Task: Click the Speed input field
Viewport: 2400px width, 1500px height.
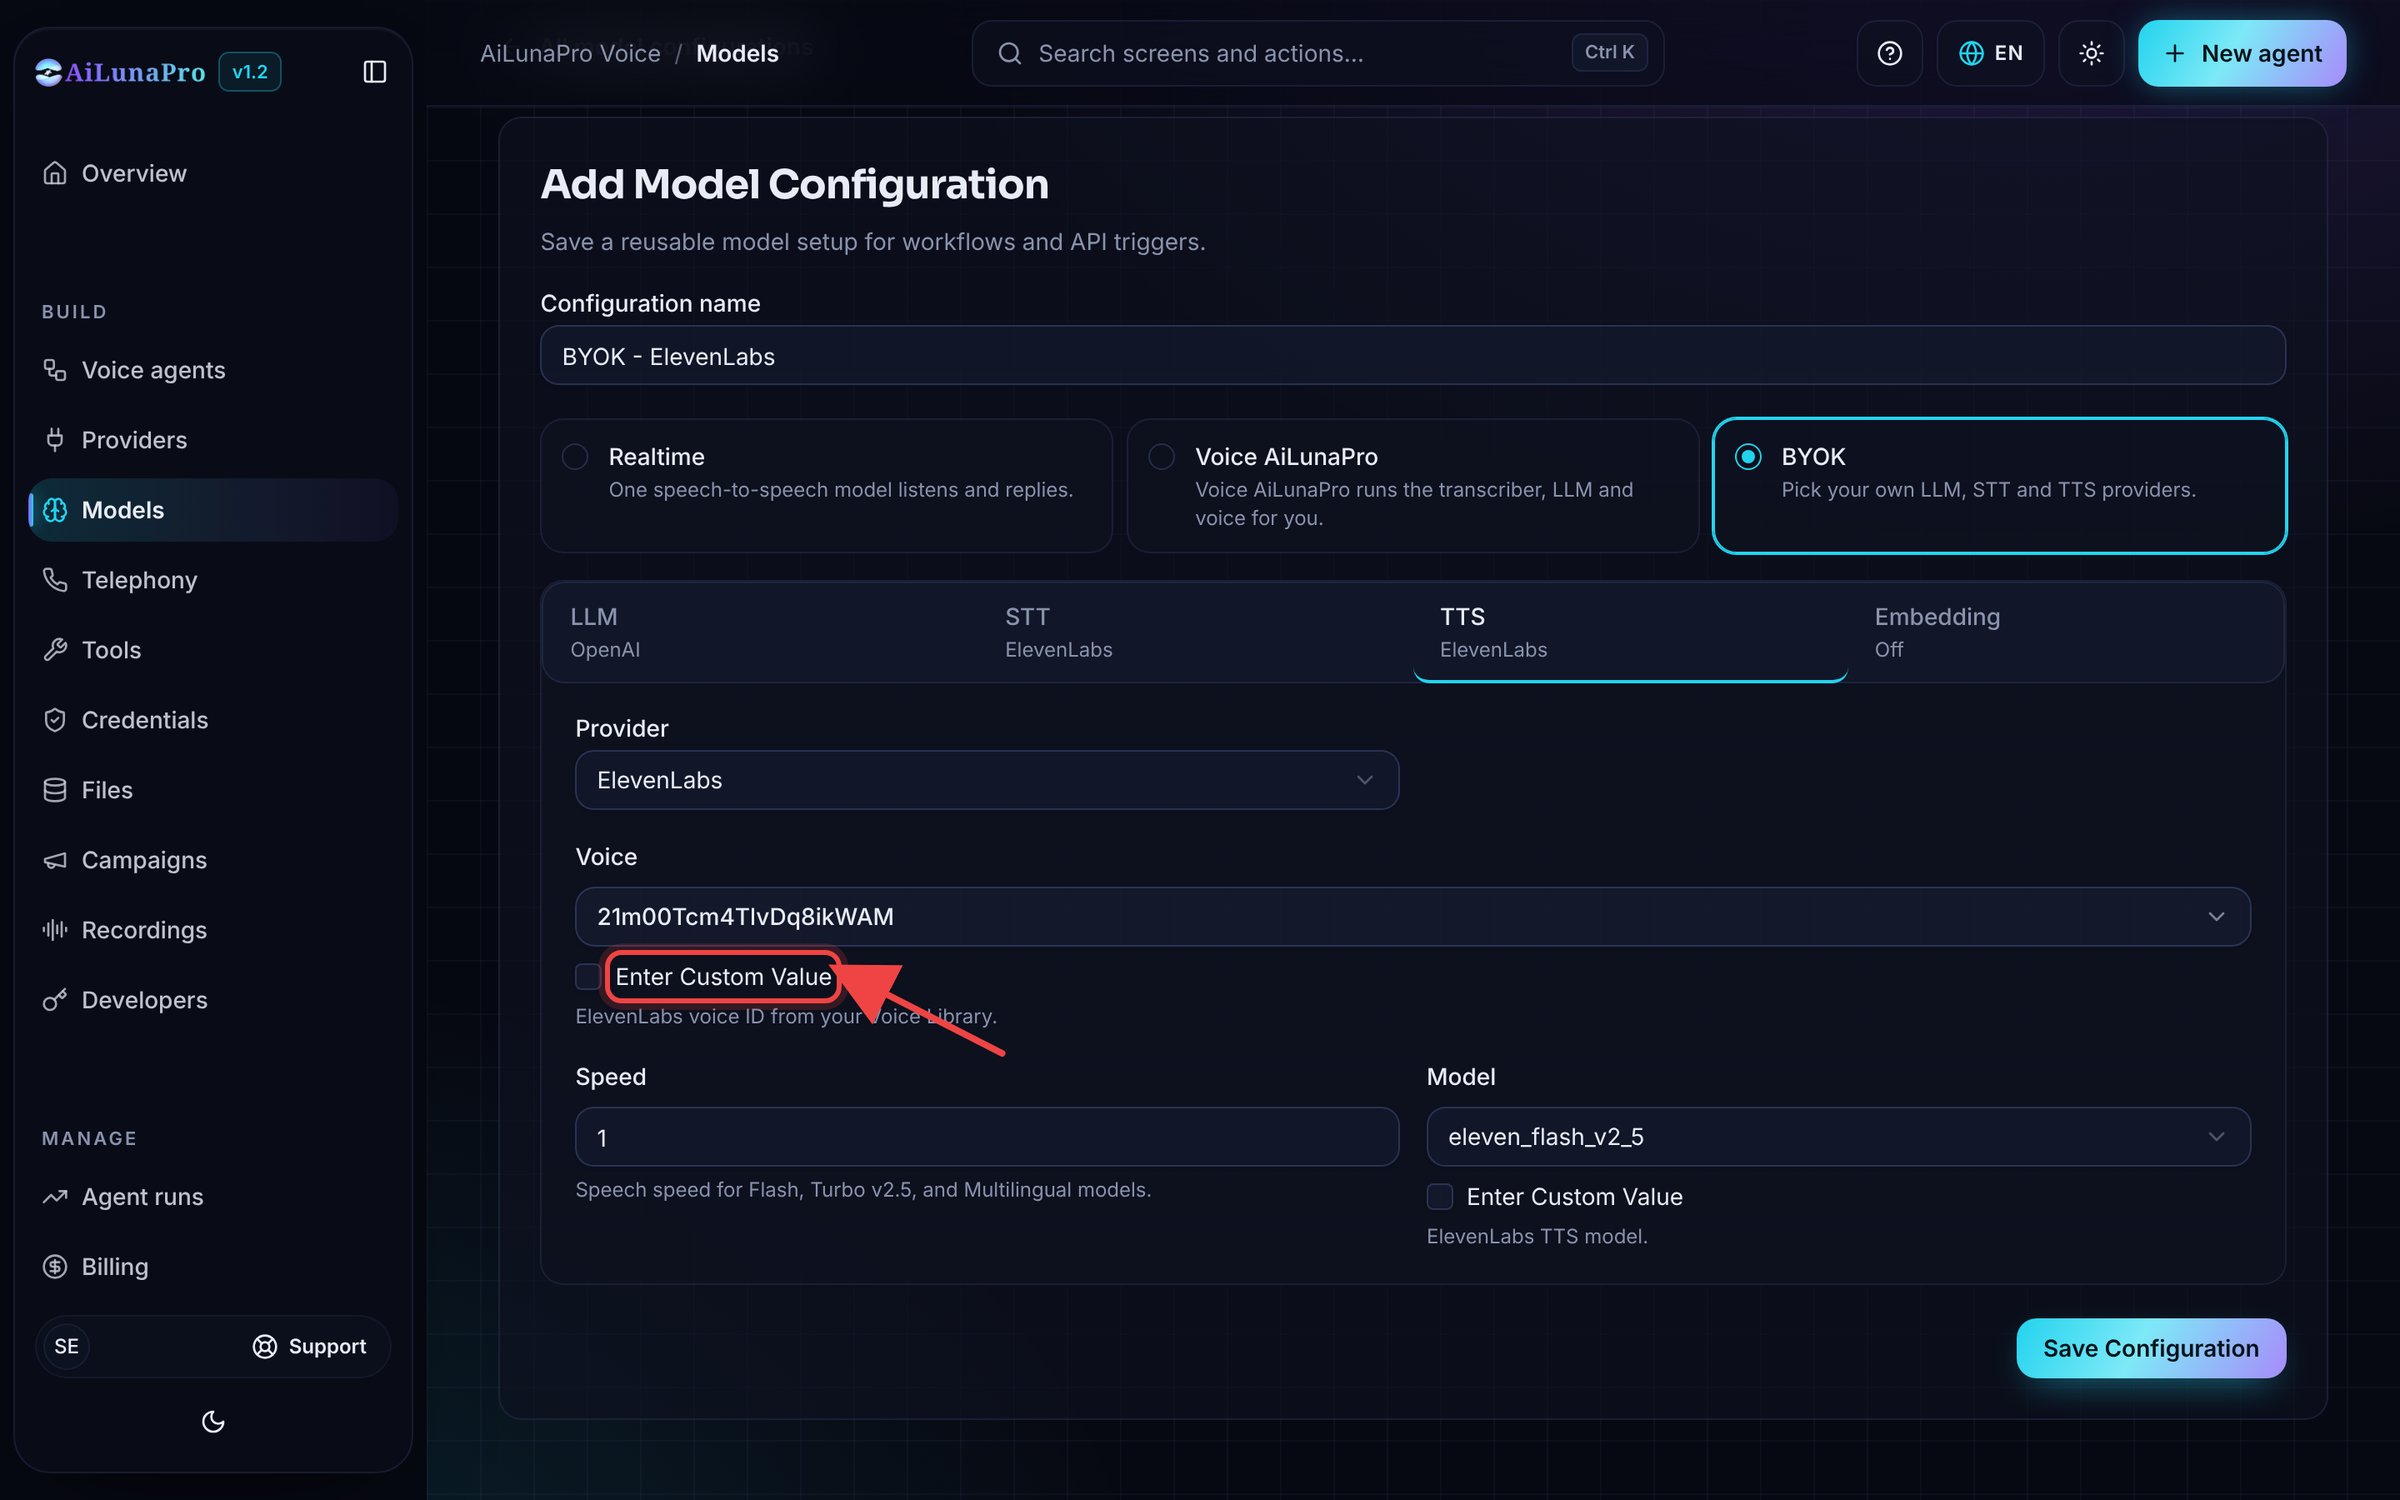Action: [987, 1137]
